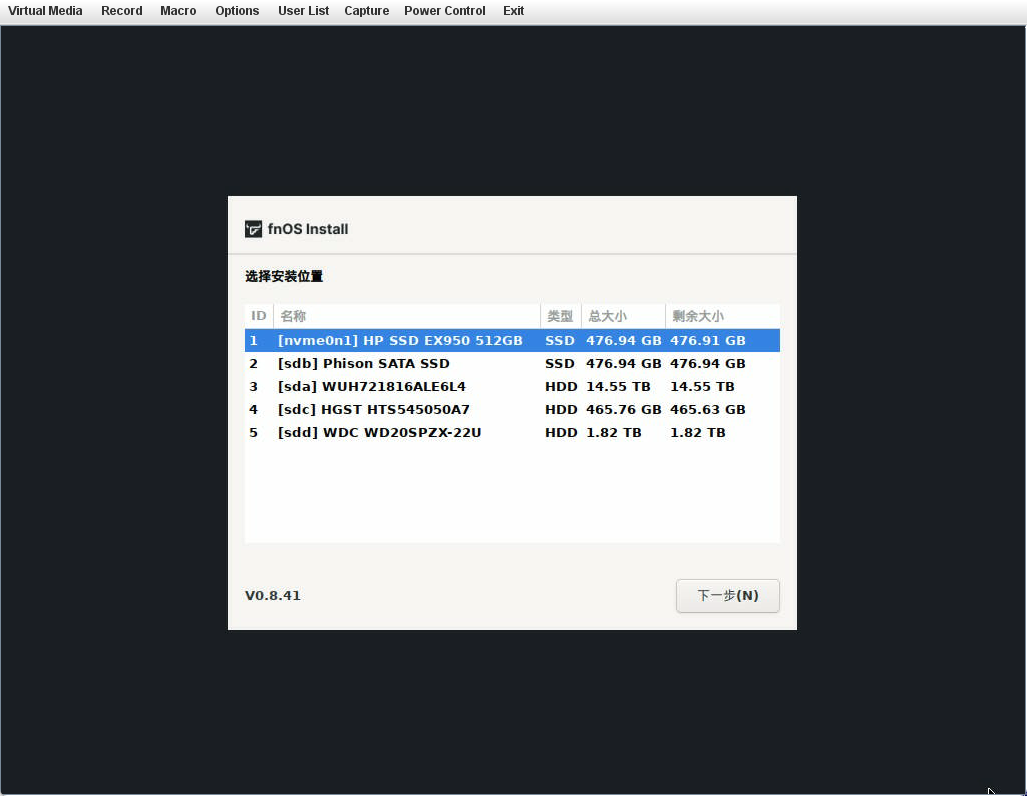Open the Capture menu
1027x796 pixels.
point(366,11)
